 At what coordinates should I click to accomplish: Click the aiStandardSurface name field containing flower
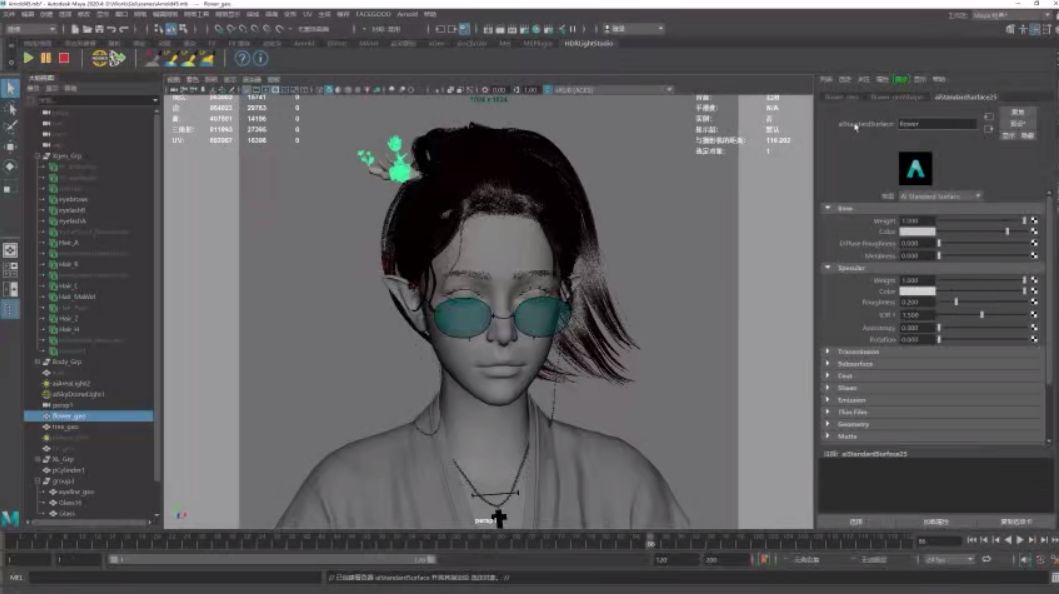pyautogui.click(x=937, y=124)
